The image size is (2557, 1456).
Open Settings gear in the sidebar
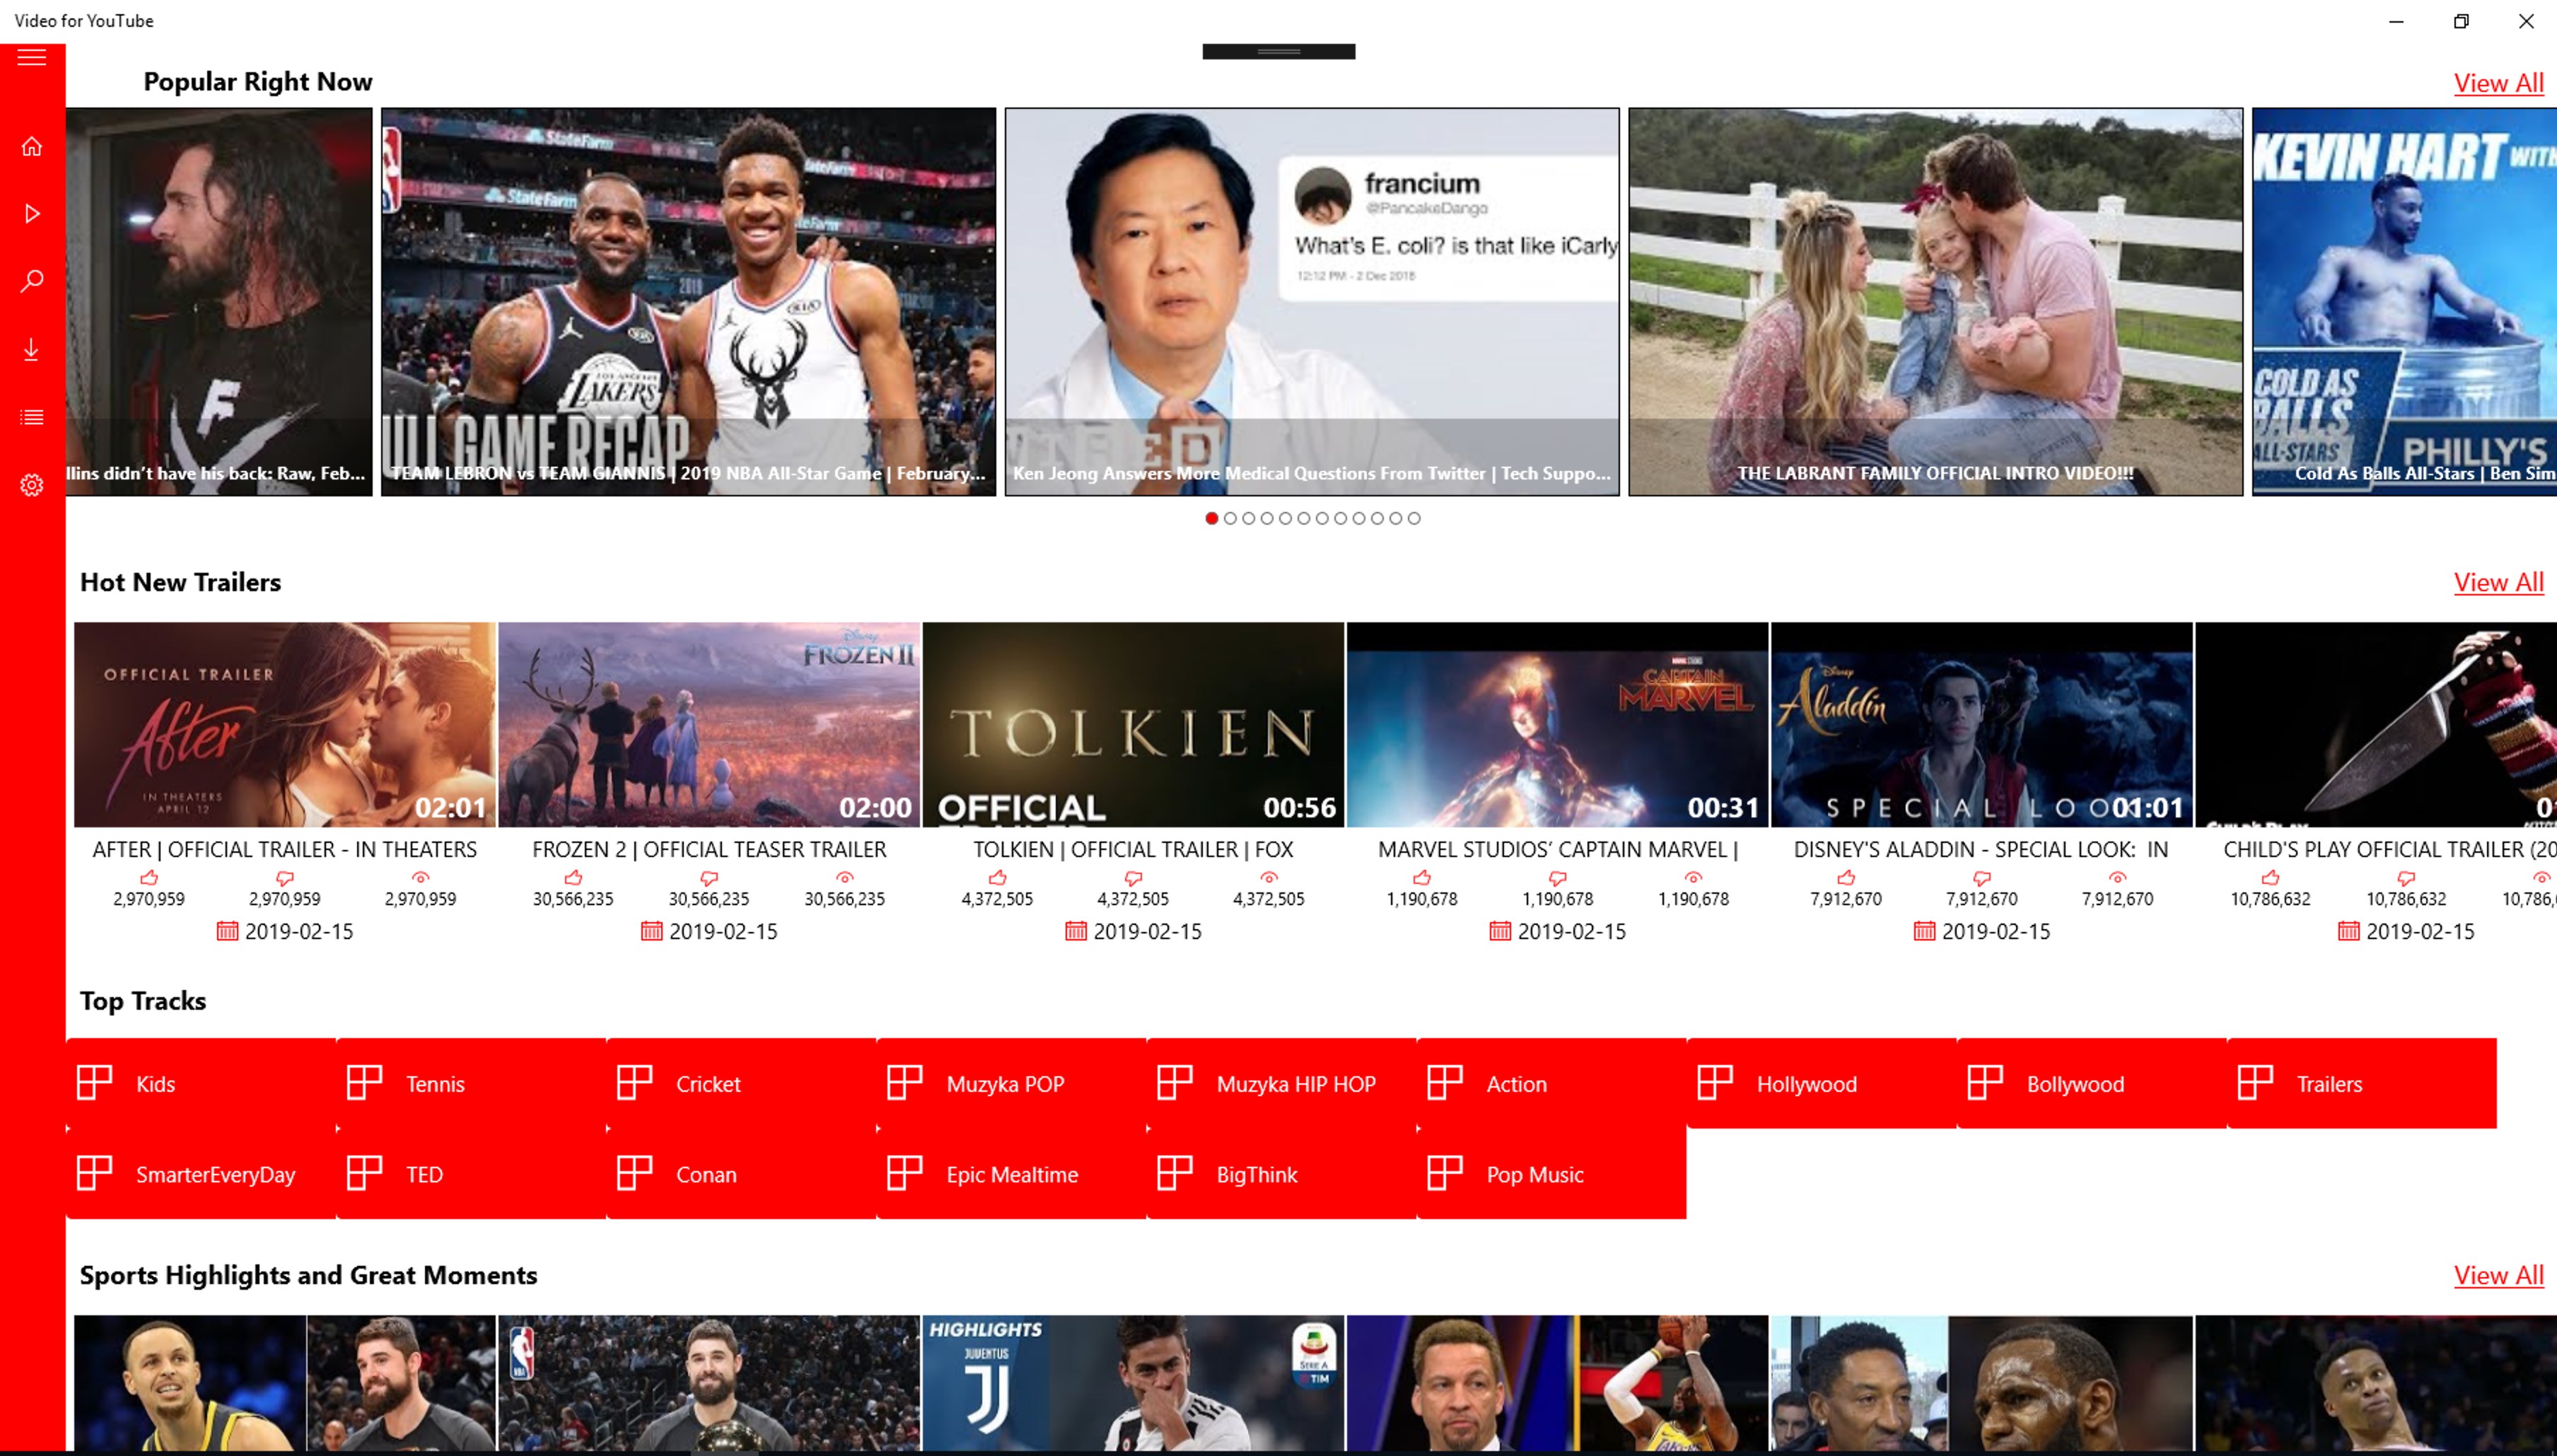32,485
